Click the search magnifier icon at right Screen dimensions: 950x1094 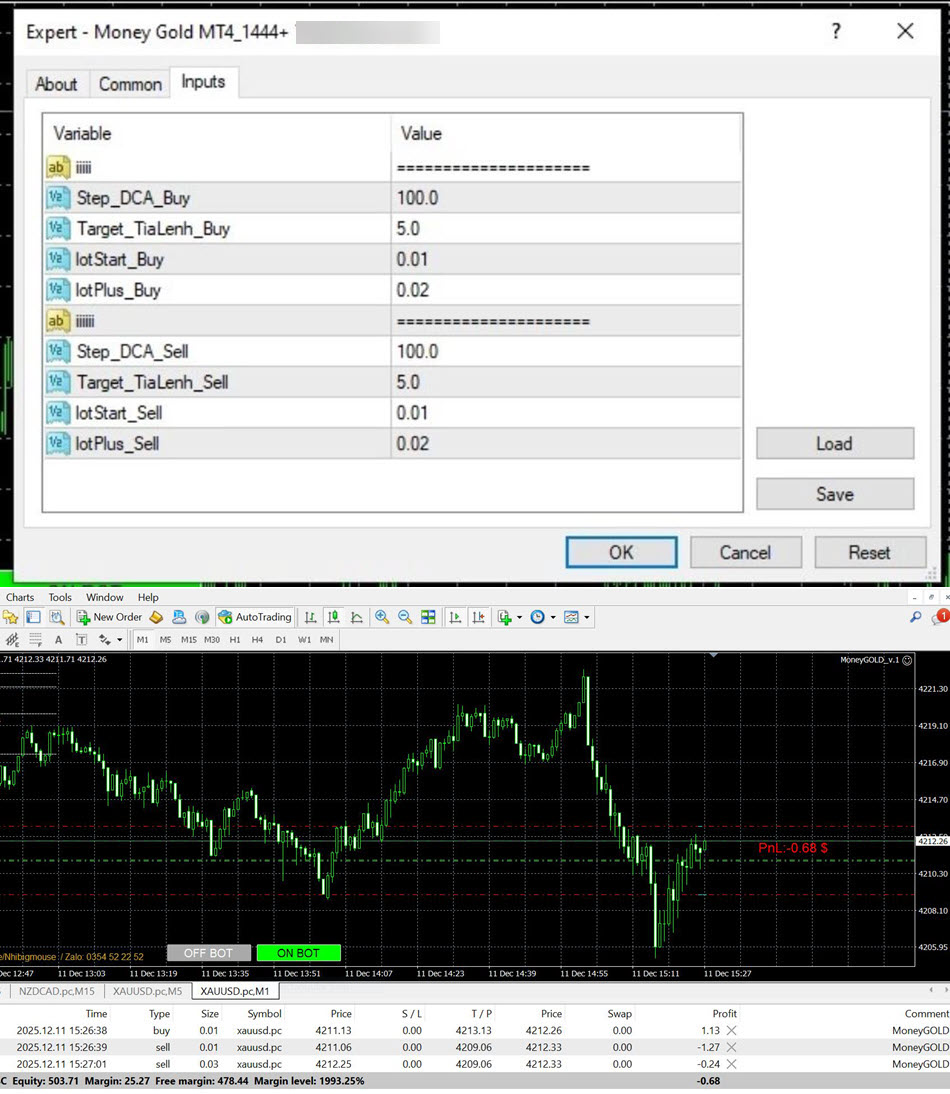pos(916,617)
